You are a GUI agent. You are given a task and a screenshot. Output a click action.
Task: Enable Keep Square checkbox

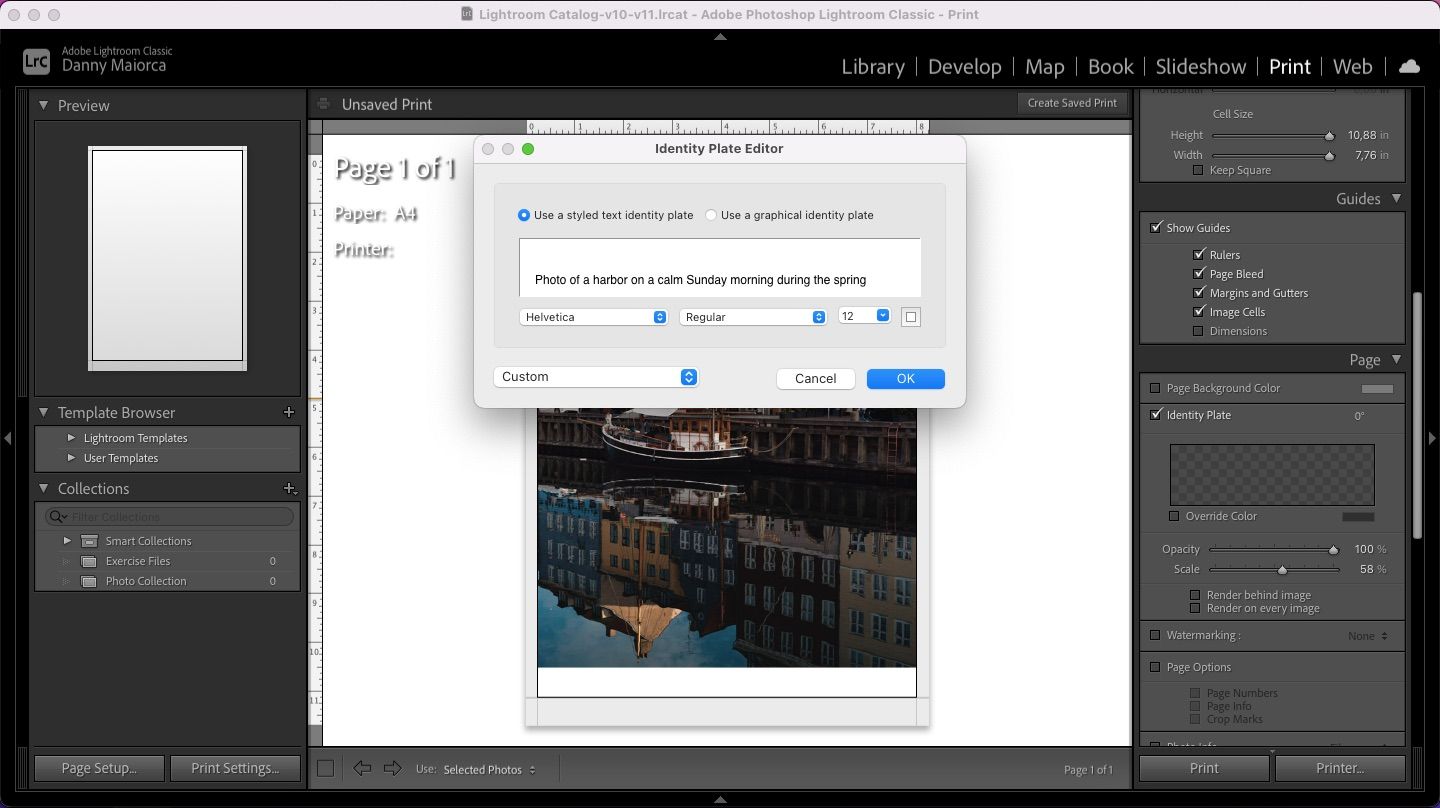[1198, 170]
